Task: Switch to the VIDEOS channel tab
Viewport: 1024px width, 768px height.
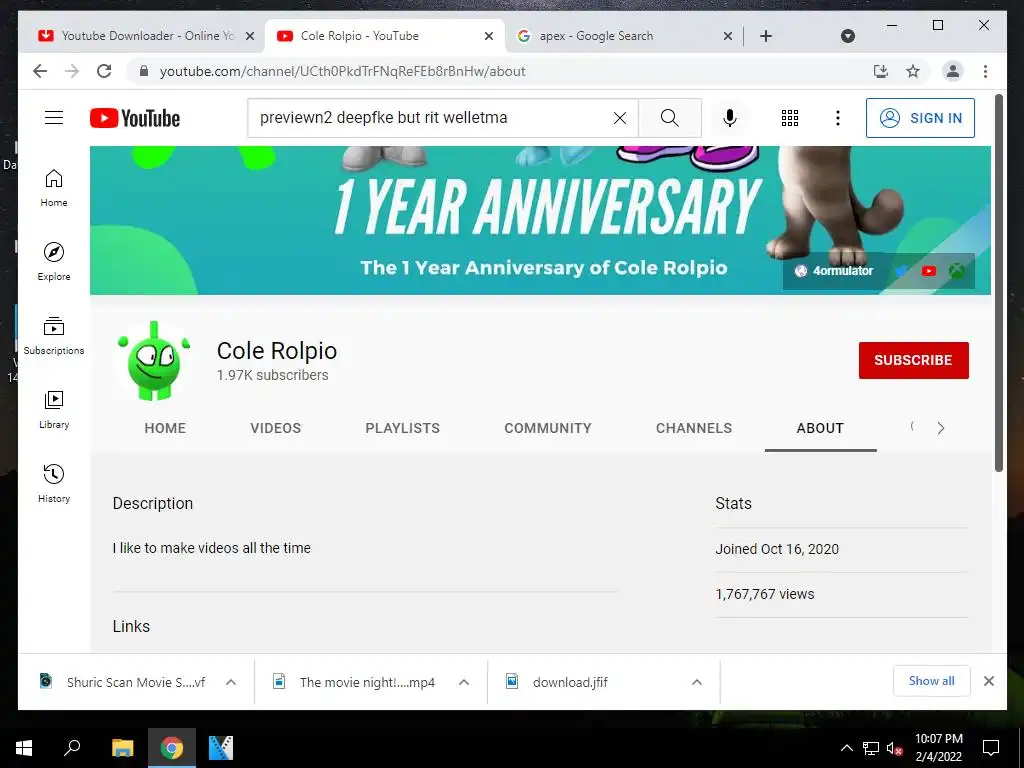Action: (x=276, y=428)
